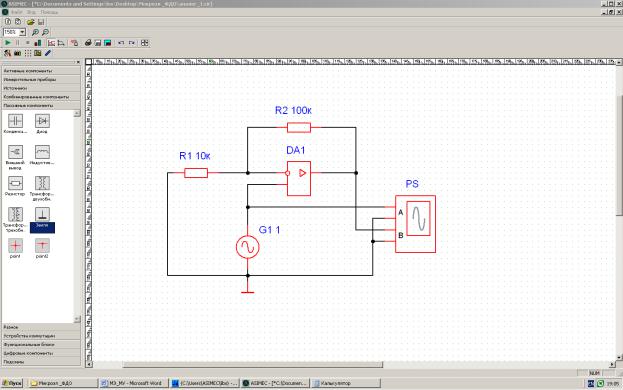This screenshot has height=390, width=623.
Task: Select the inductor component in palette
Action: [x=42, y=152]
